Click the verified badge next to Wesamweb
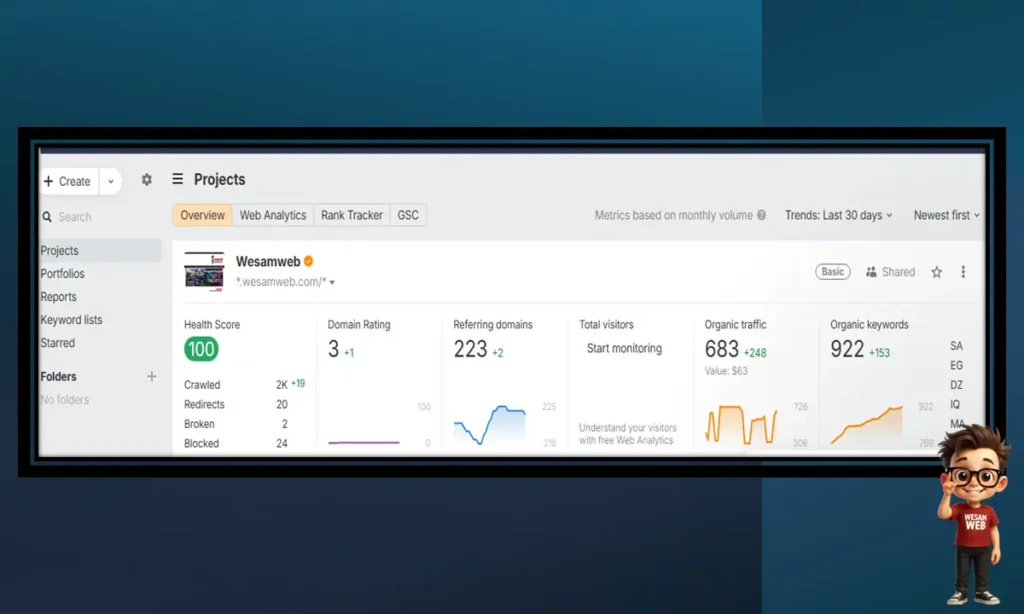 pyautogui.click(x=309, y=262)
